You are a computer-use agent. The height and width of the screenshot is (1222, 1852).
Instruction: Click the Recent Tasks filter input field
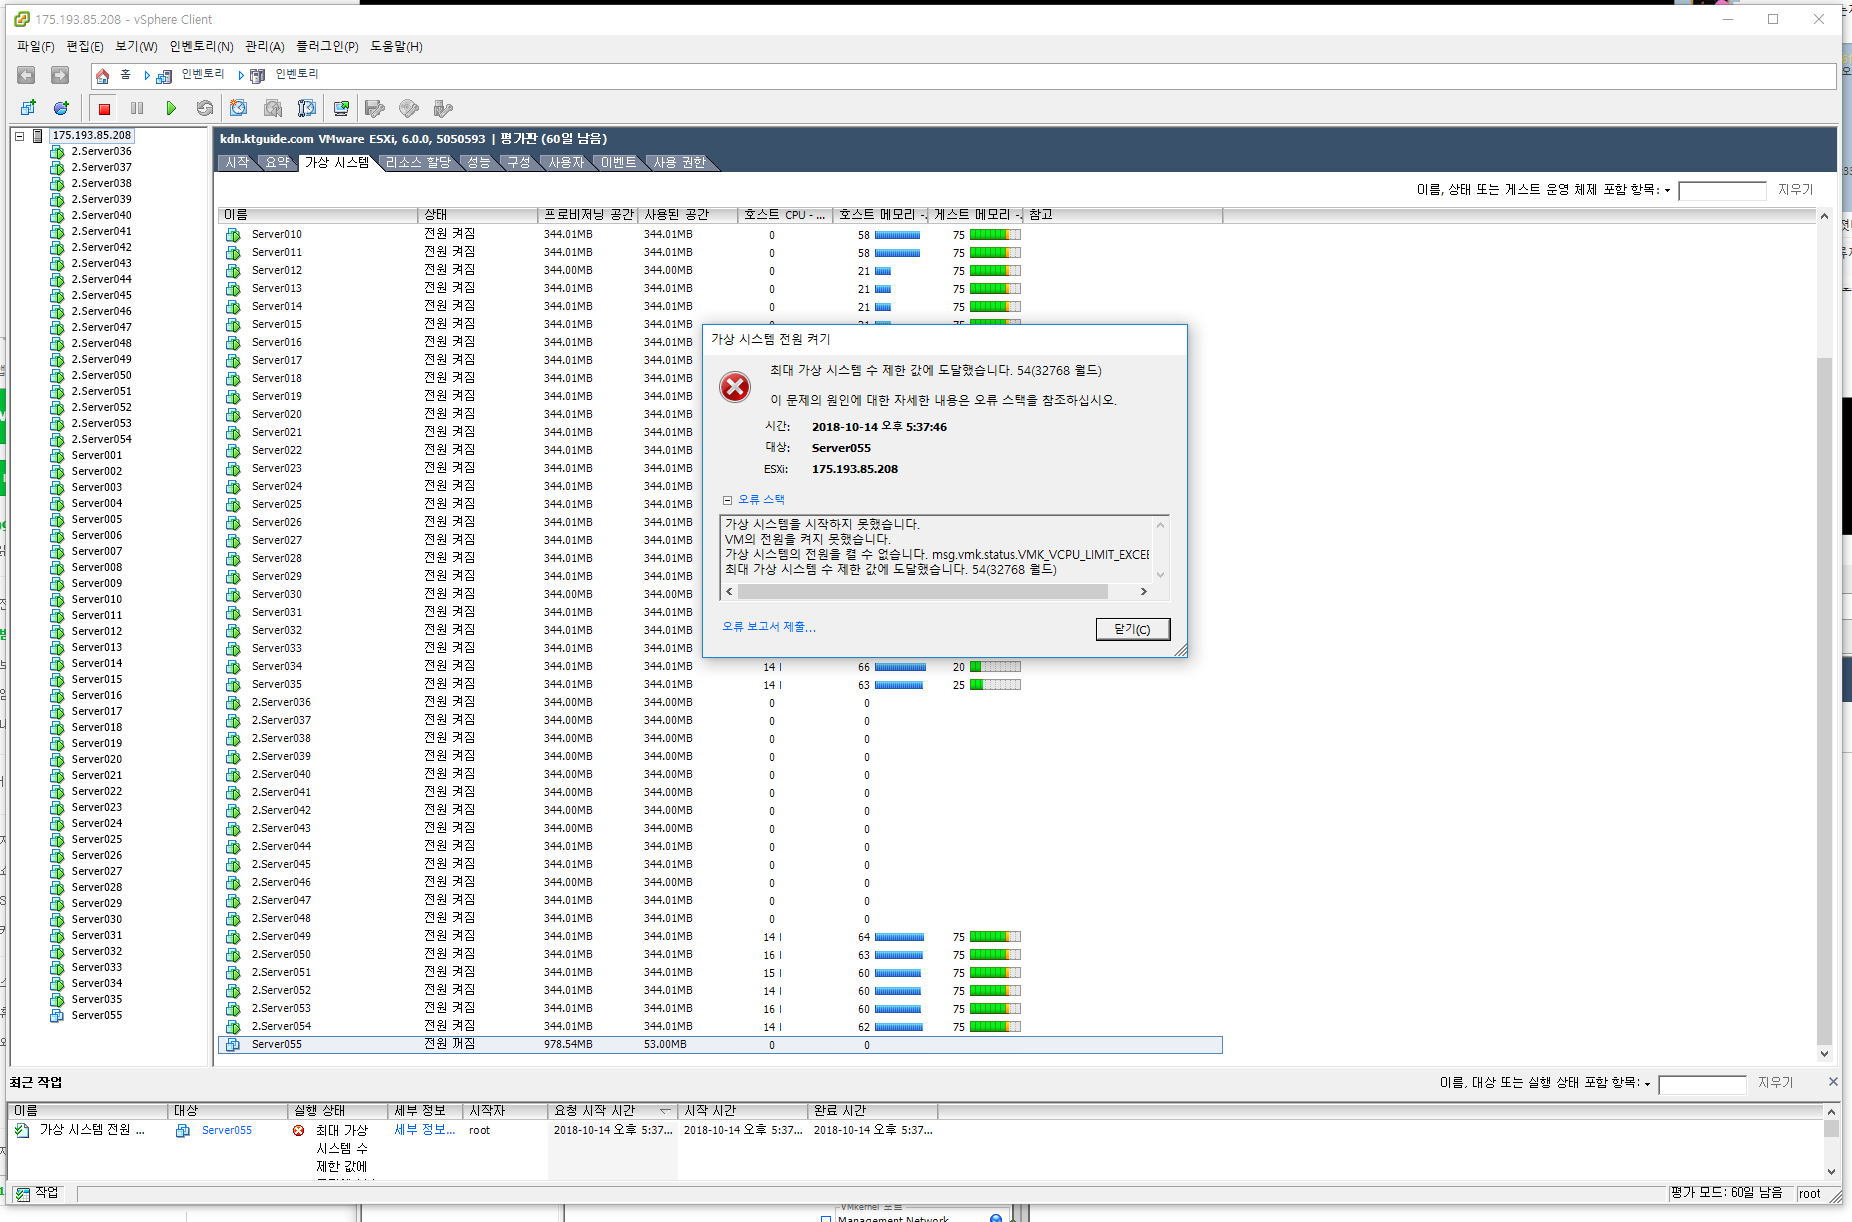[x=1702, y=1084]
